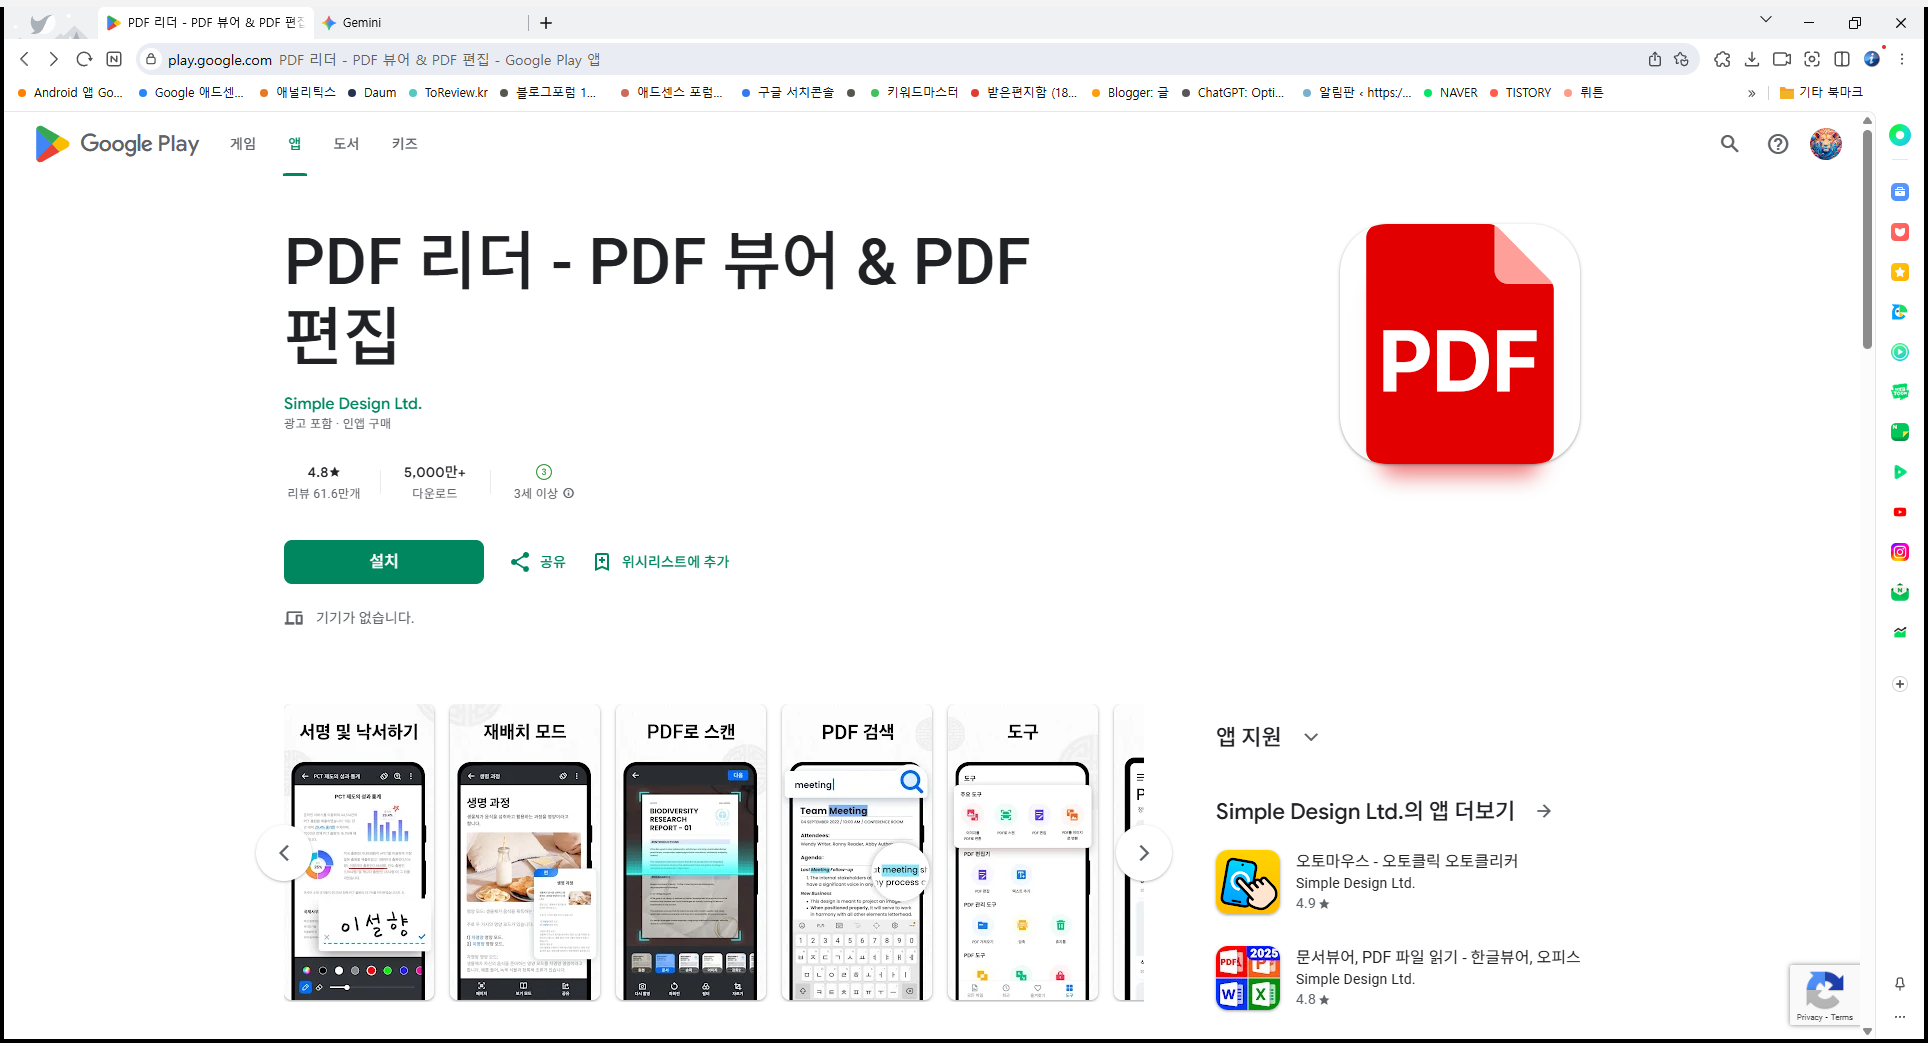Click the Play Store profile avatar
The width and height of the screenshot is (1928, 1043).
point(1825,144)
